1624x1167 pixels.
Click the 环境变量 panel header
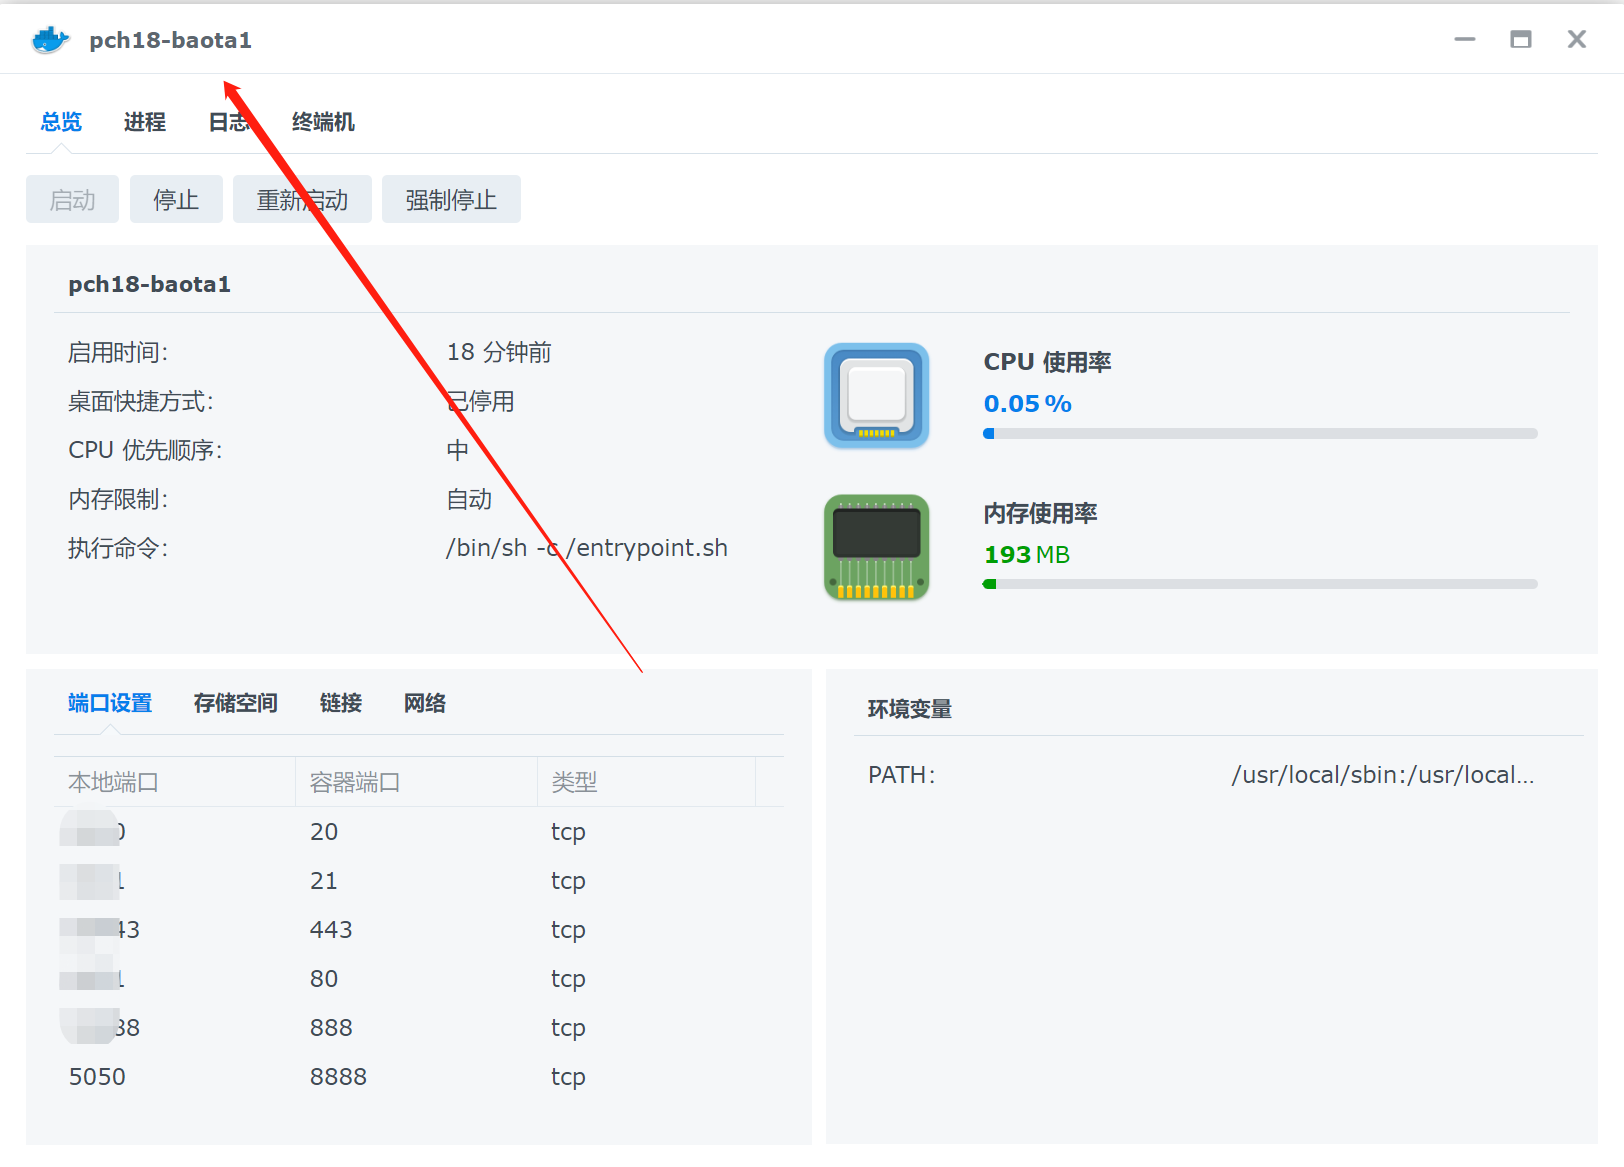(908, 707)
